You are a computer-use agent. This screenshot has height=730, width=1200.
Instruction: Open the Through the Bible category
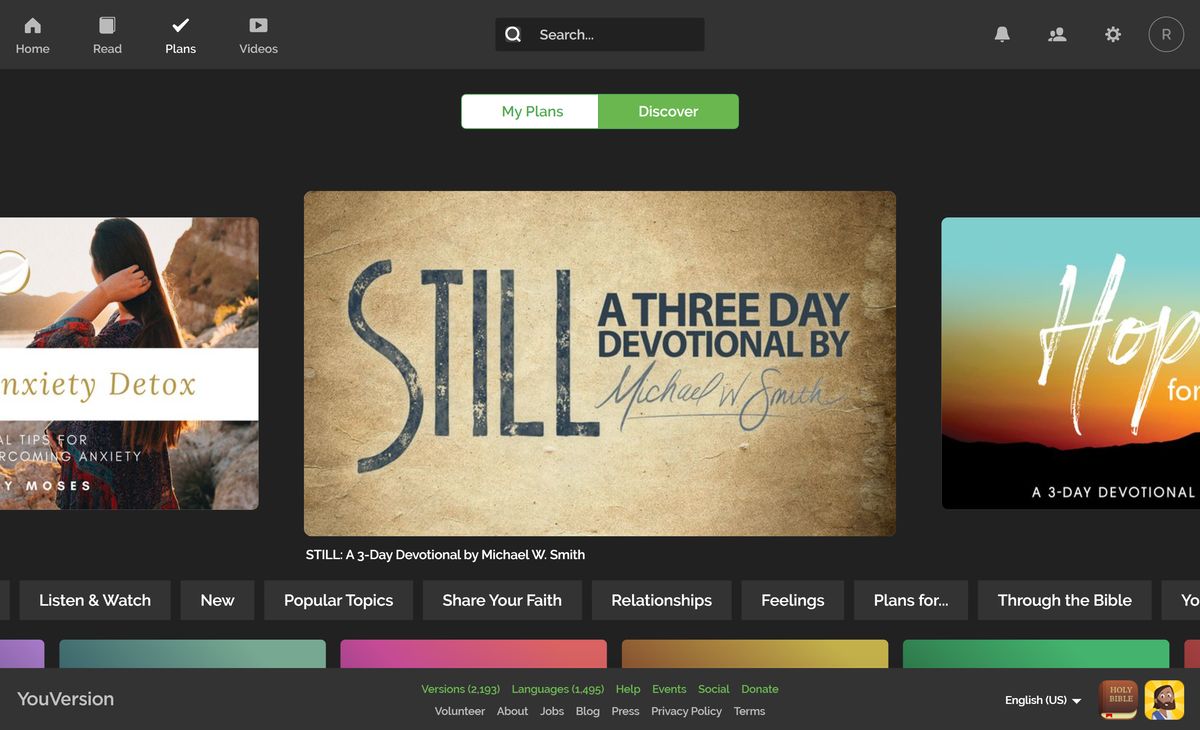coord(1064,600)
